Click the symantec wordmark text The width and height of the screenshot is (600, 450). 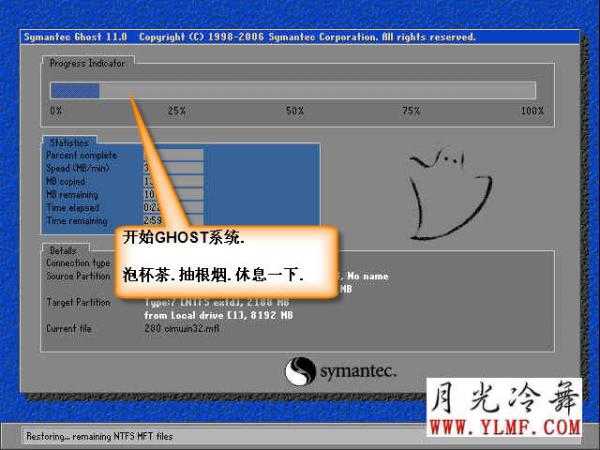tap(358, 371)
